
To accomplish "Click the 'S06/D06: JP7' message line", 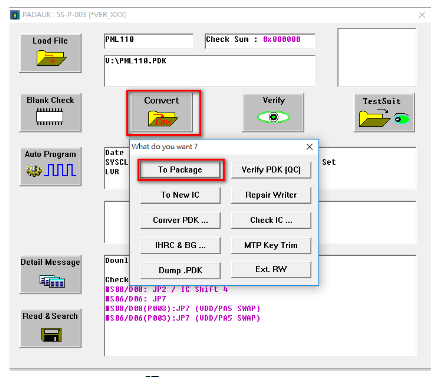I will point(136,299).
